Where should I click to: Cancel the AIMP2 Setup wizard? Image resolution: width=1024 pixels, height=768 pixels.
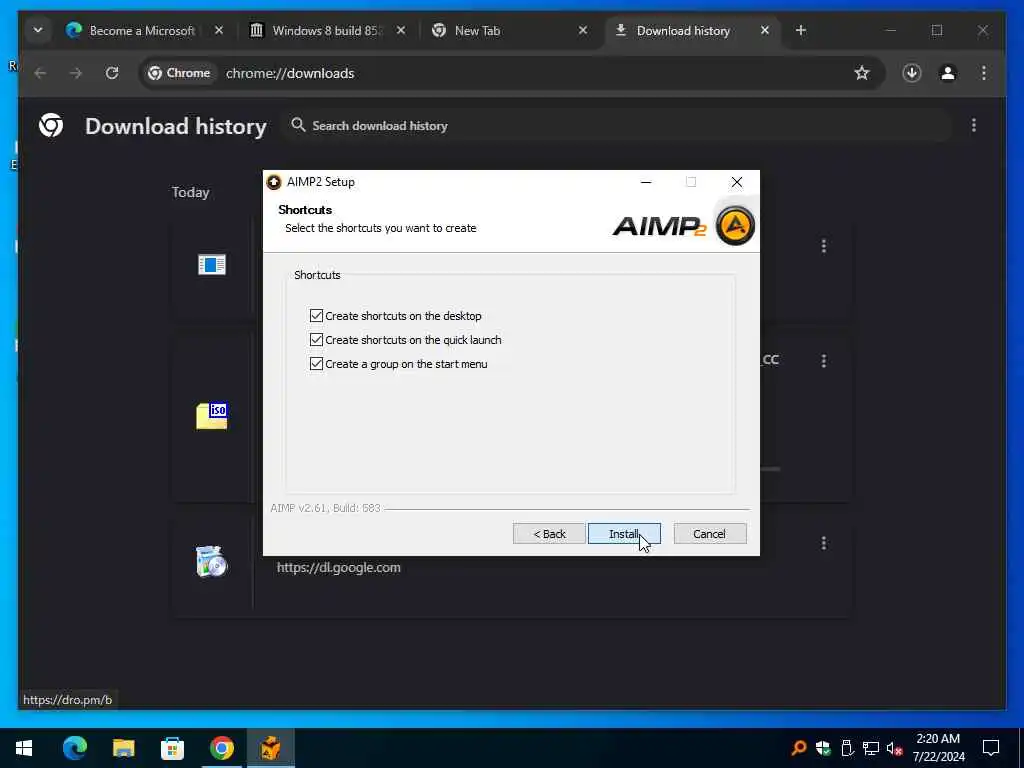click(709, 534)
